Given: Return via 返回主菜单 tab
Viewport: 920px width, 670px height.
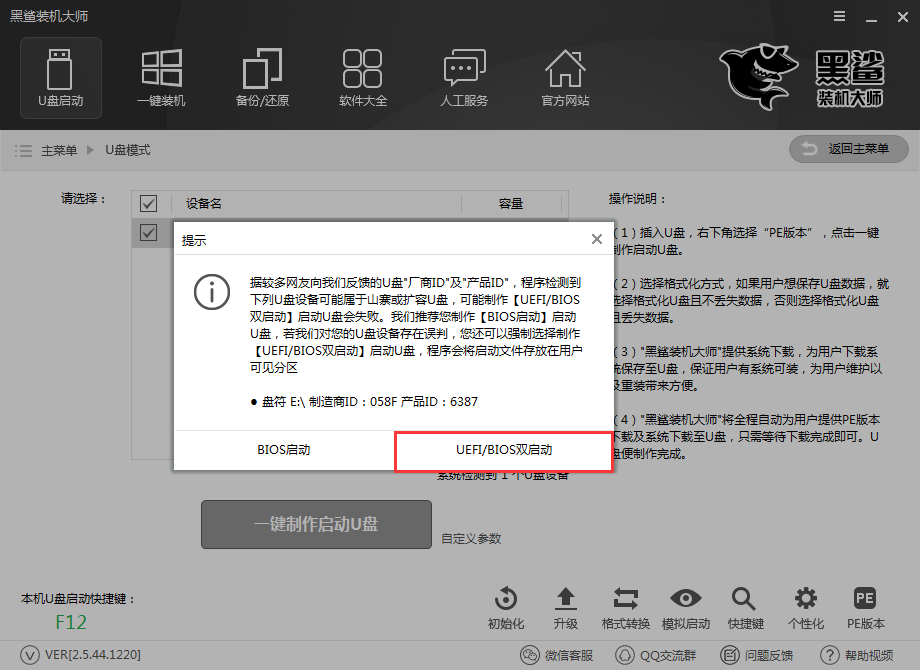Looking at the screenshot, I should pyautogui.click(x=848, y=149).
